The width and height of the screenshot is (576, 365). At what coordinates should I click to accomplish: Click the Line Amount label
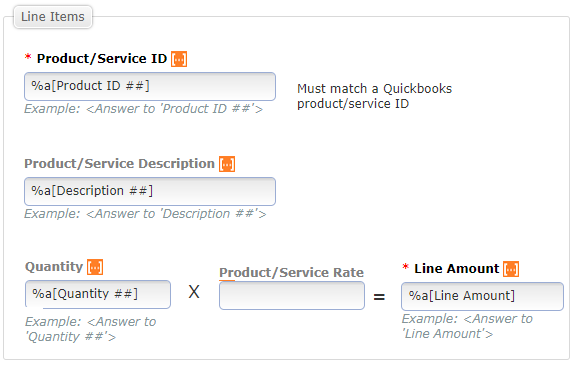[x=457, y=269]
